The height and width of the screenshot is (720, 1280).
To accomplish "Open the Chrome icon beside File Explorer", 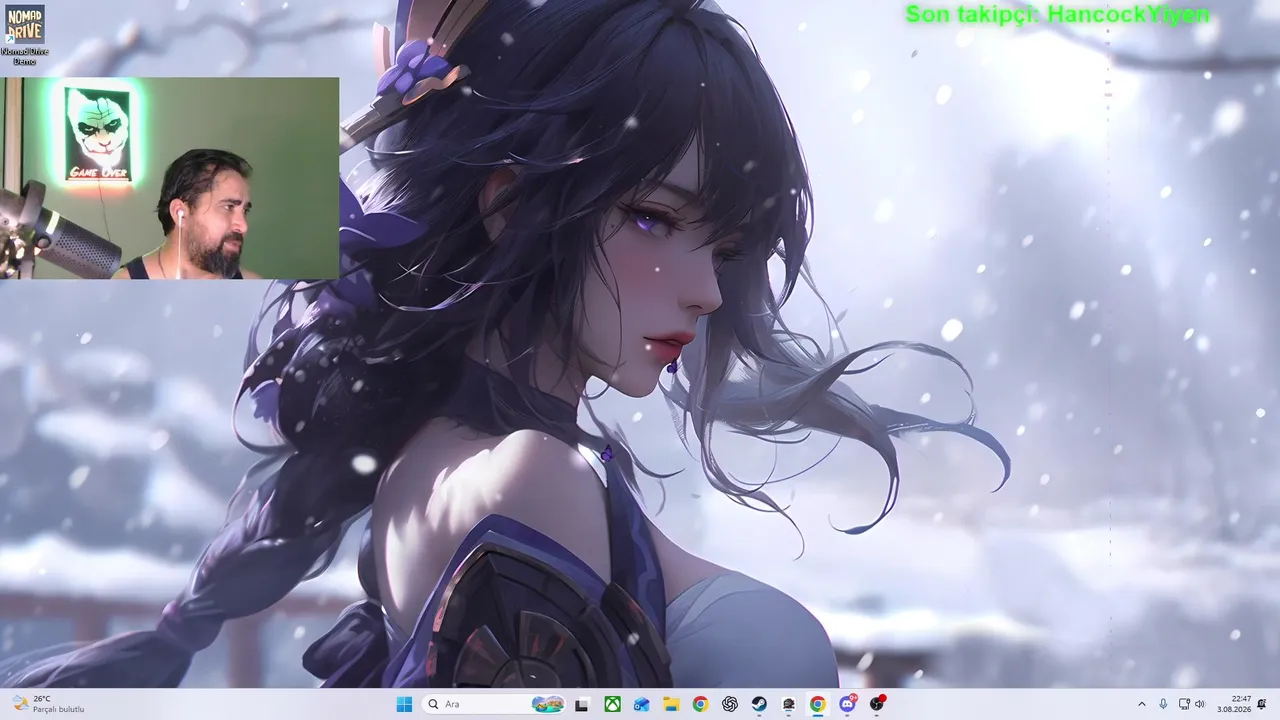I will 700,704.
